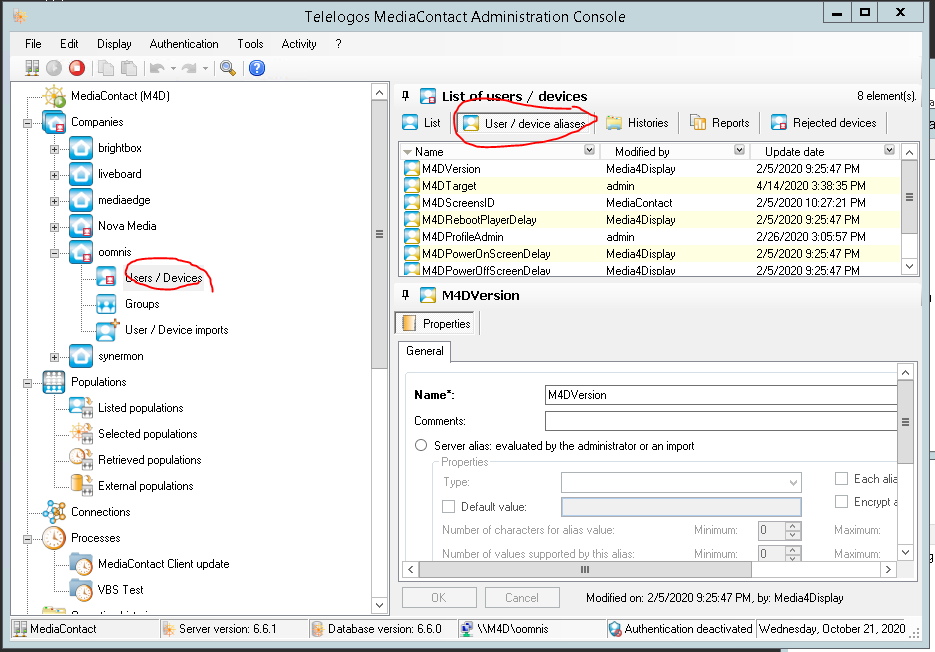This screenshot has height=652, width=935.
Task: Expand the synermon company node
Action: click(54, 357)
